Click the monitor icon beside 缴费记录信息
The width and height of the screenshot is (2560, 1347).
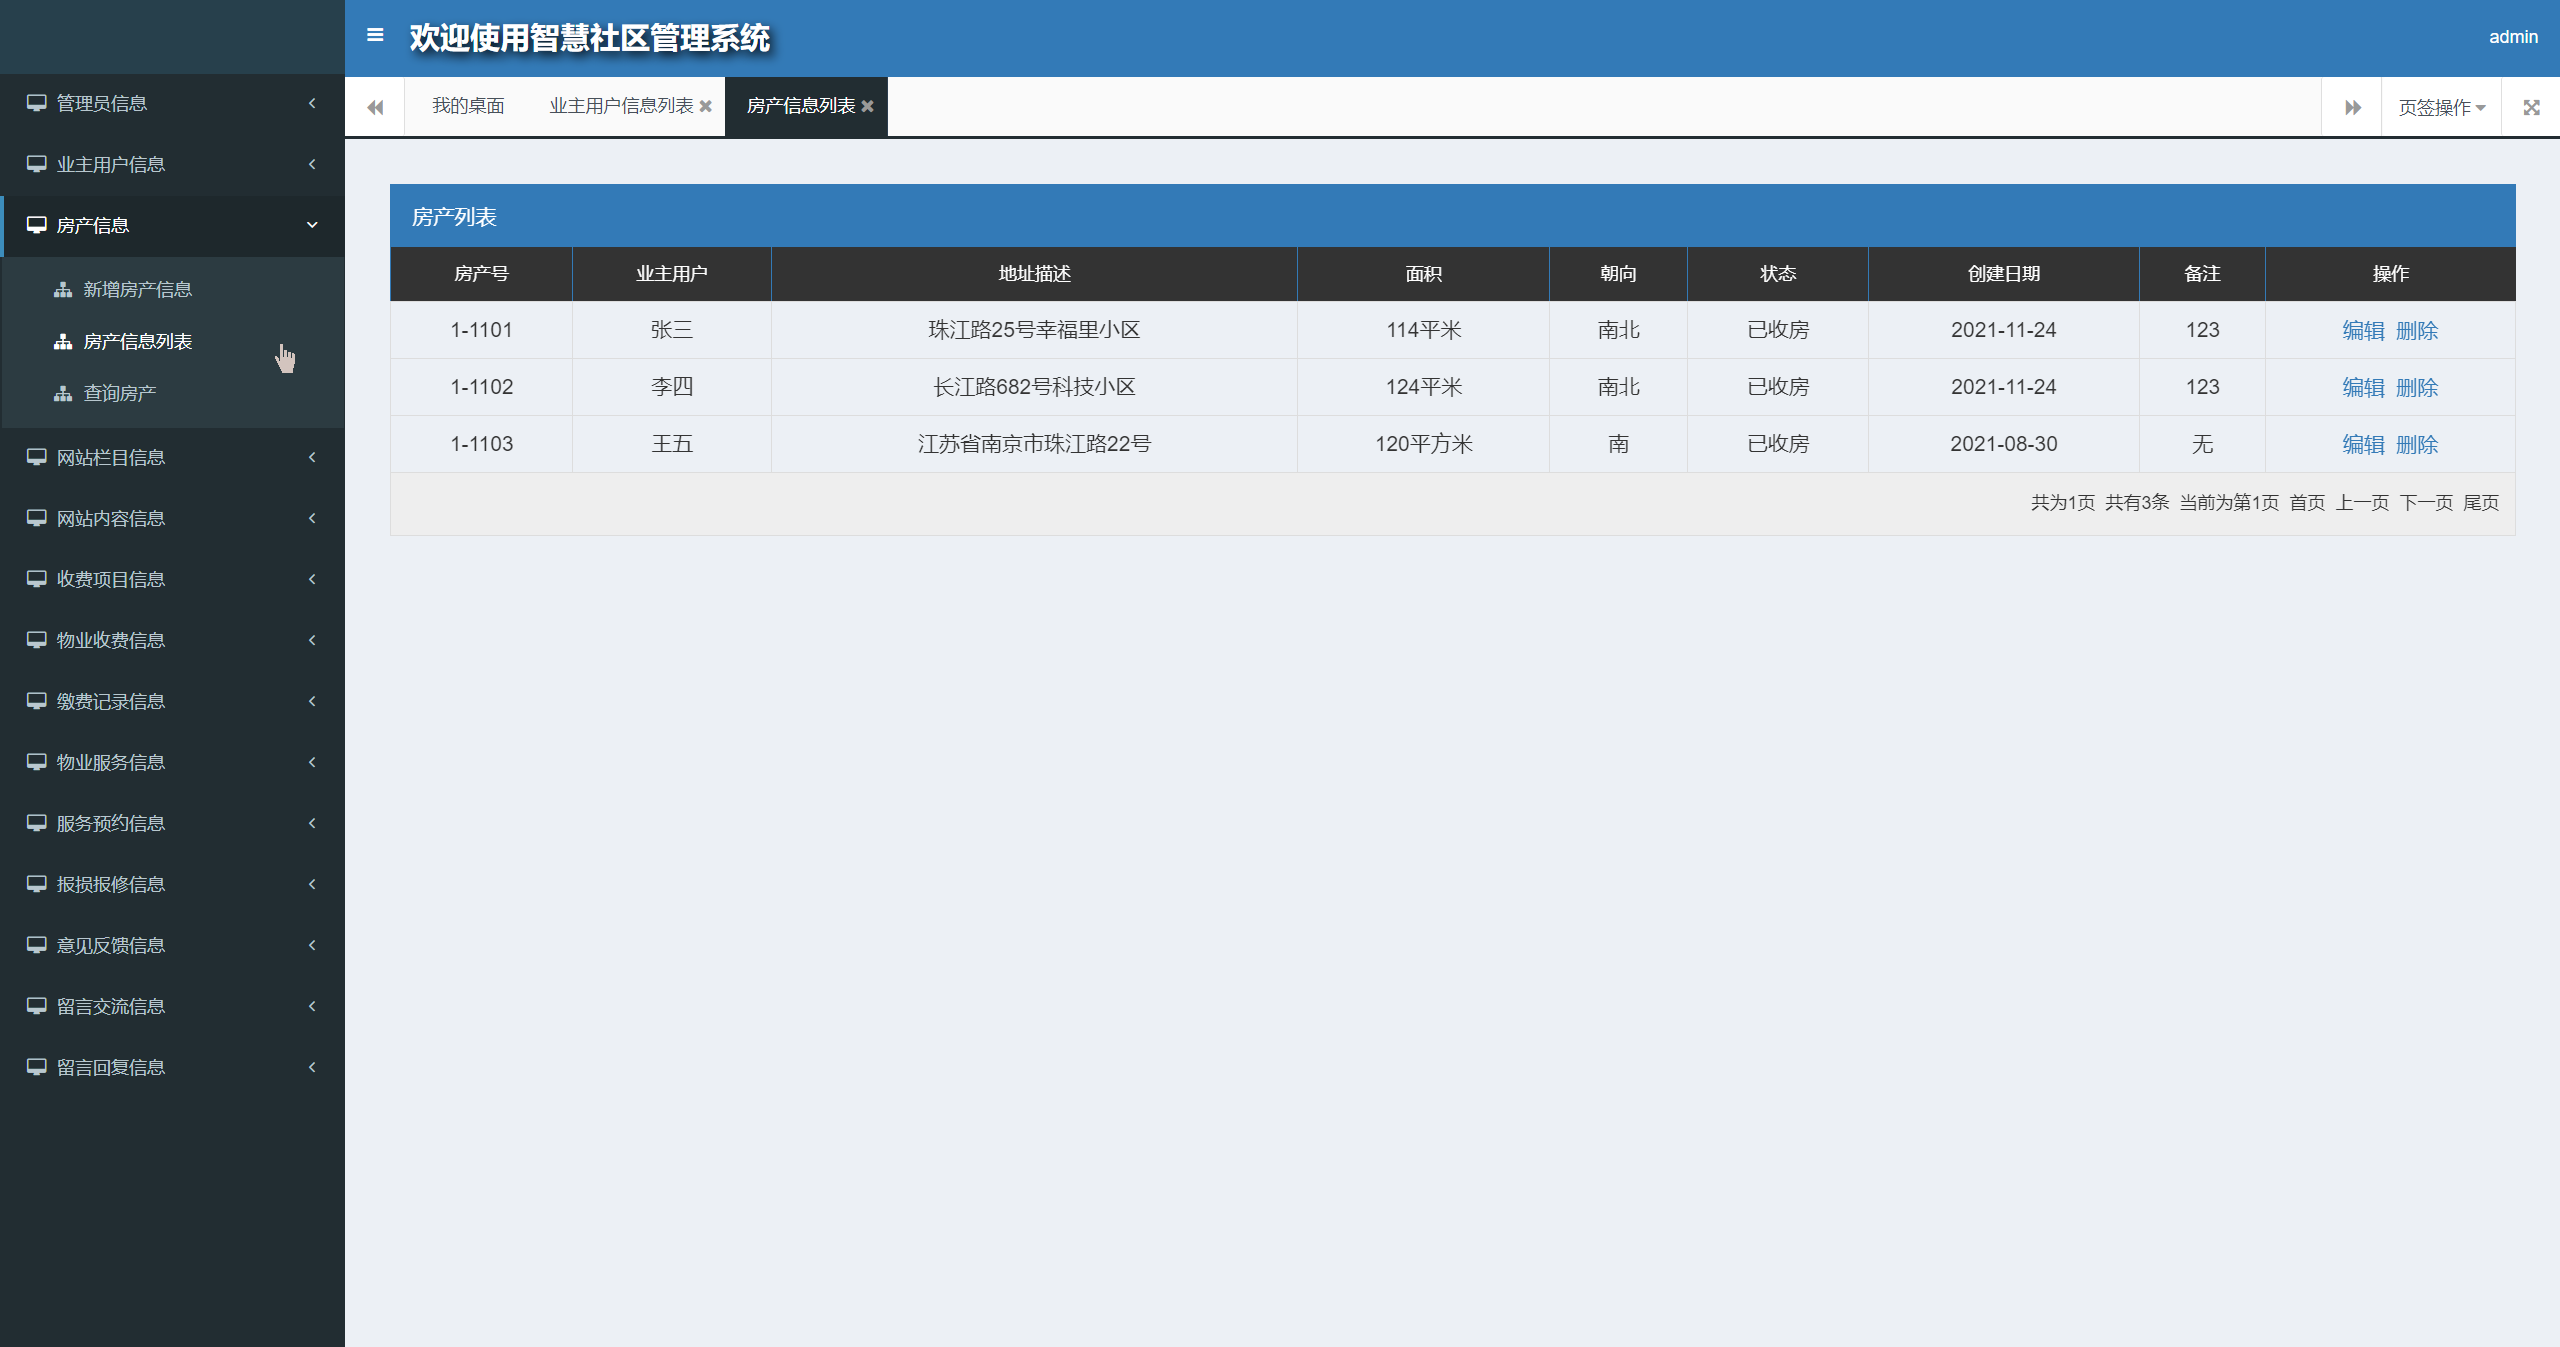click(x=37, y=701)
